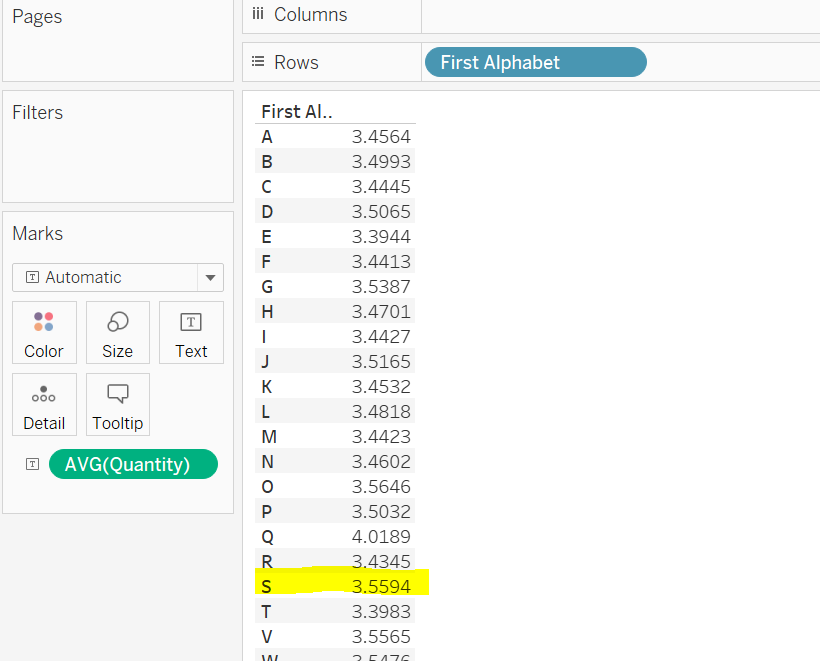Open the AVG(Quantity) pill menu

tap(210, 464)
